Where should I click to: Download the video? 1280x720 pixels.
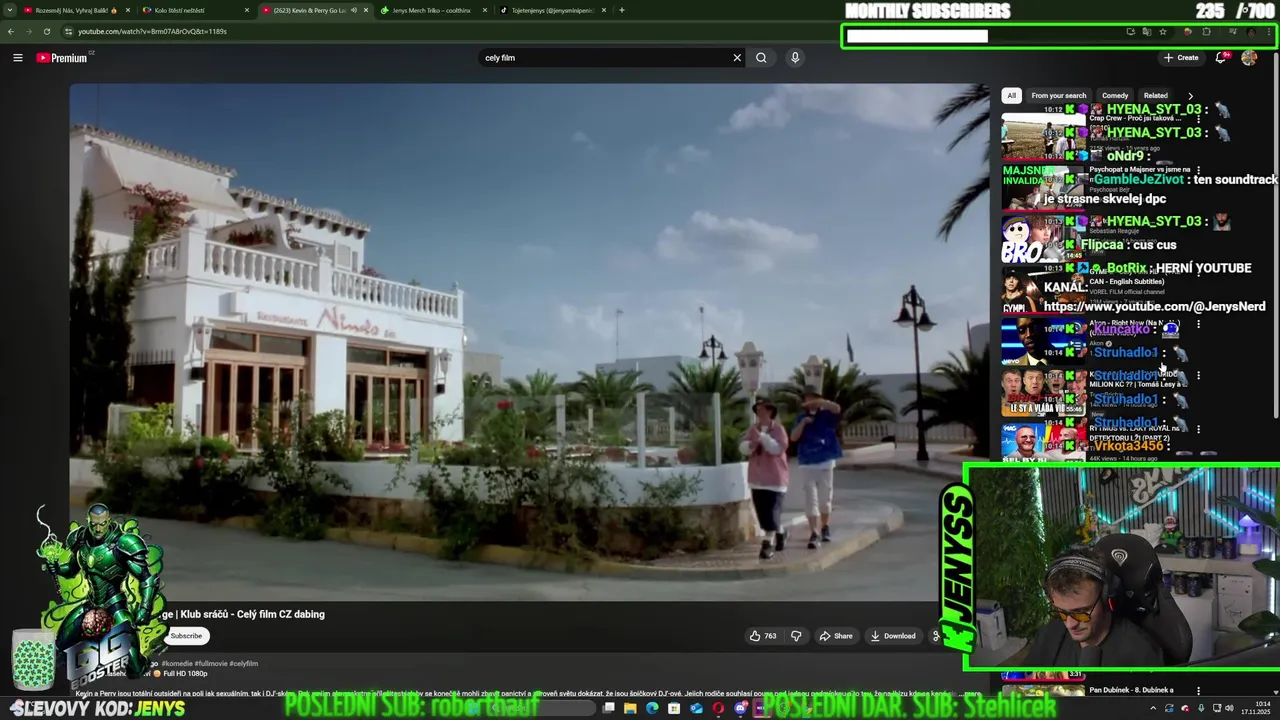pos(893,636)
